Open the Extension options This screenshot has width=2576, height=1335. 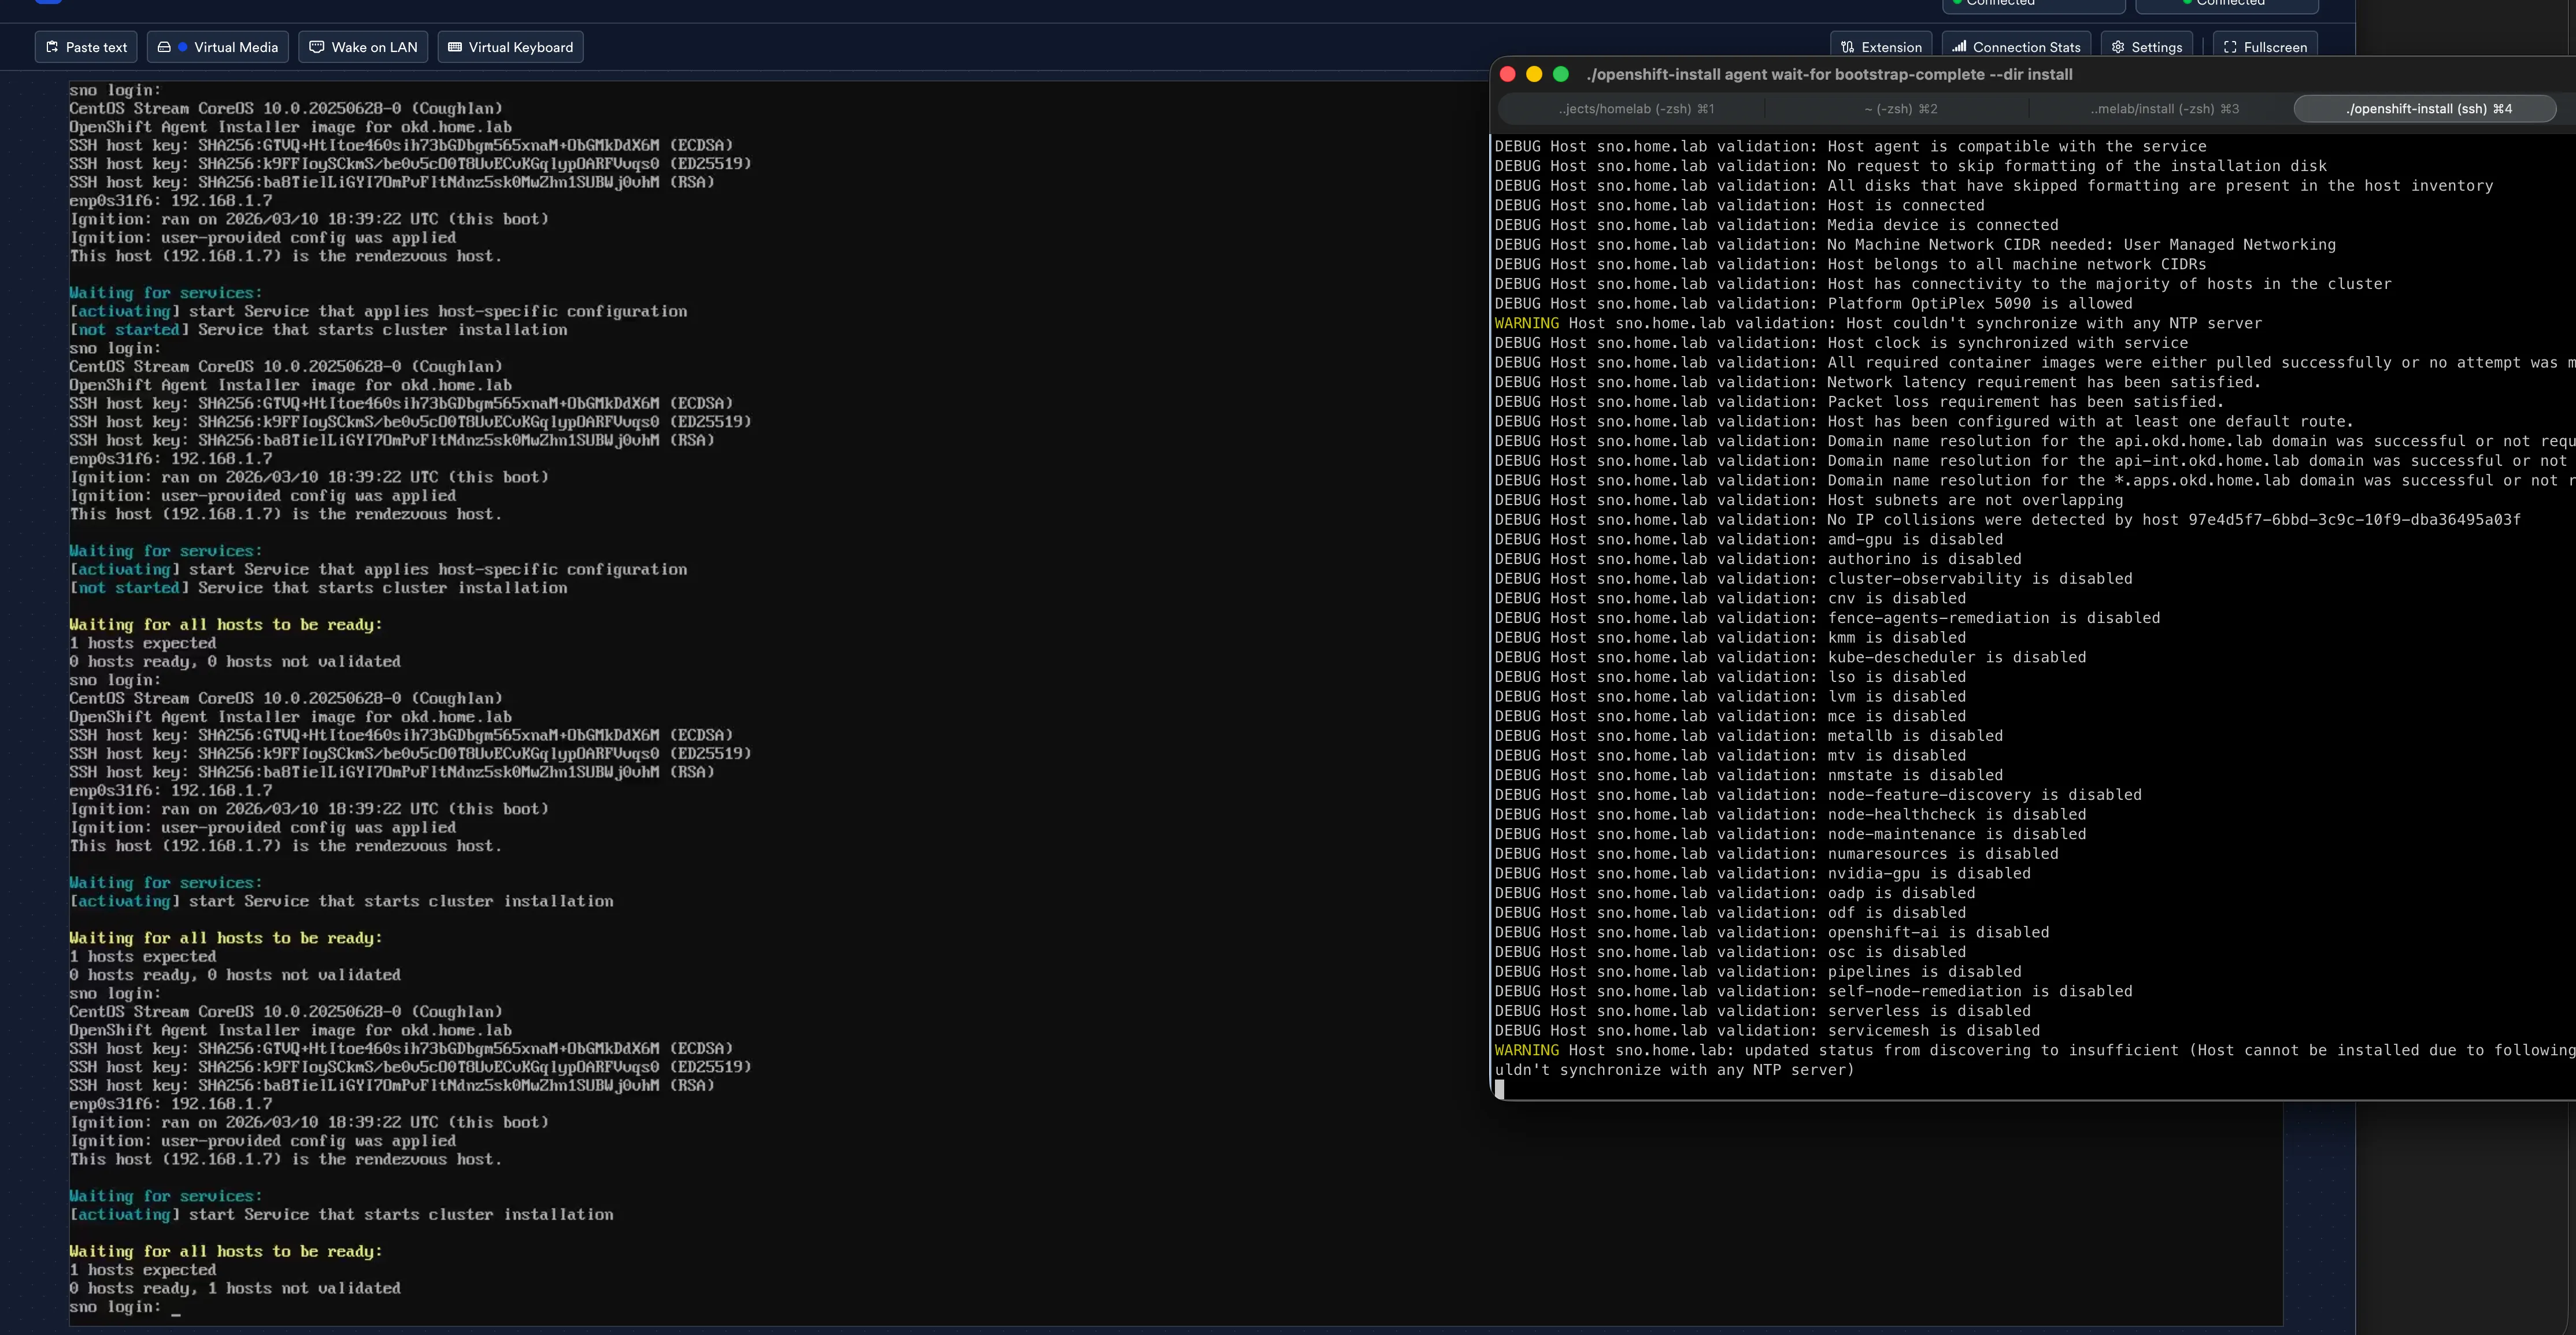coord(1881,47)
